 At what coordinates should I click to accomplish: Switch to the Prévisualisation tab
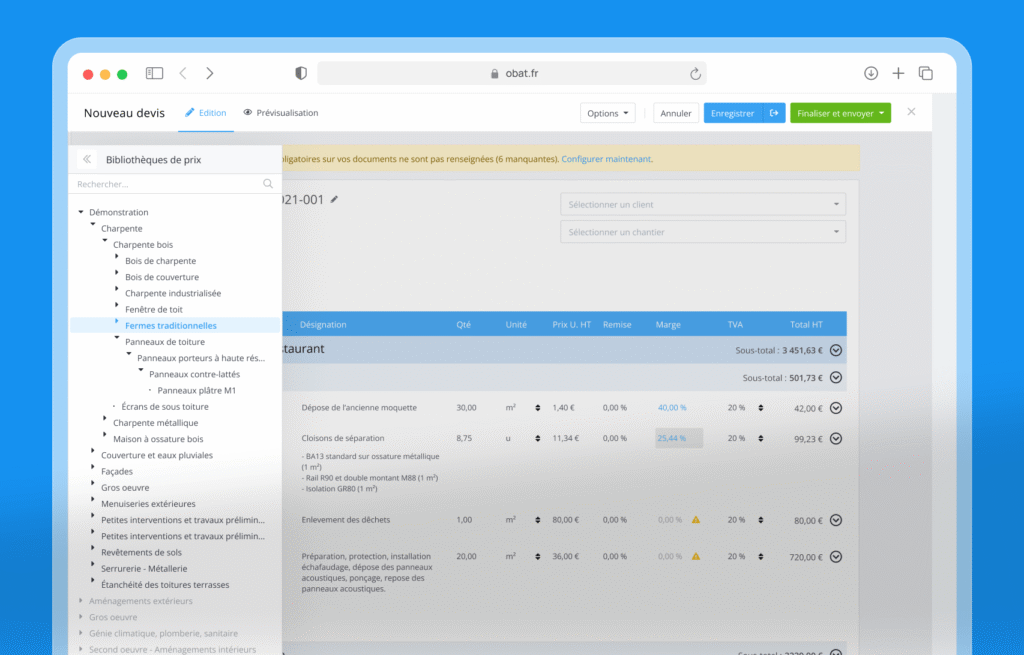(x=281, y=113)
